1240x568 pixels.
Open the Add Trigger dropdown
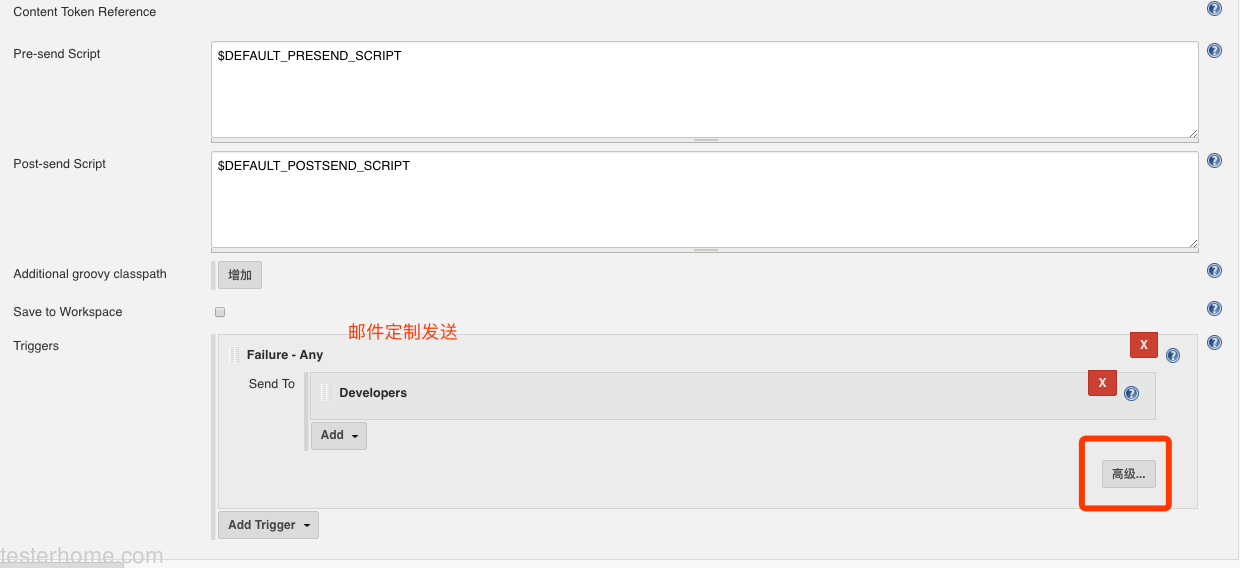click(268, 525)
